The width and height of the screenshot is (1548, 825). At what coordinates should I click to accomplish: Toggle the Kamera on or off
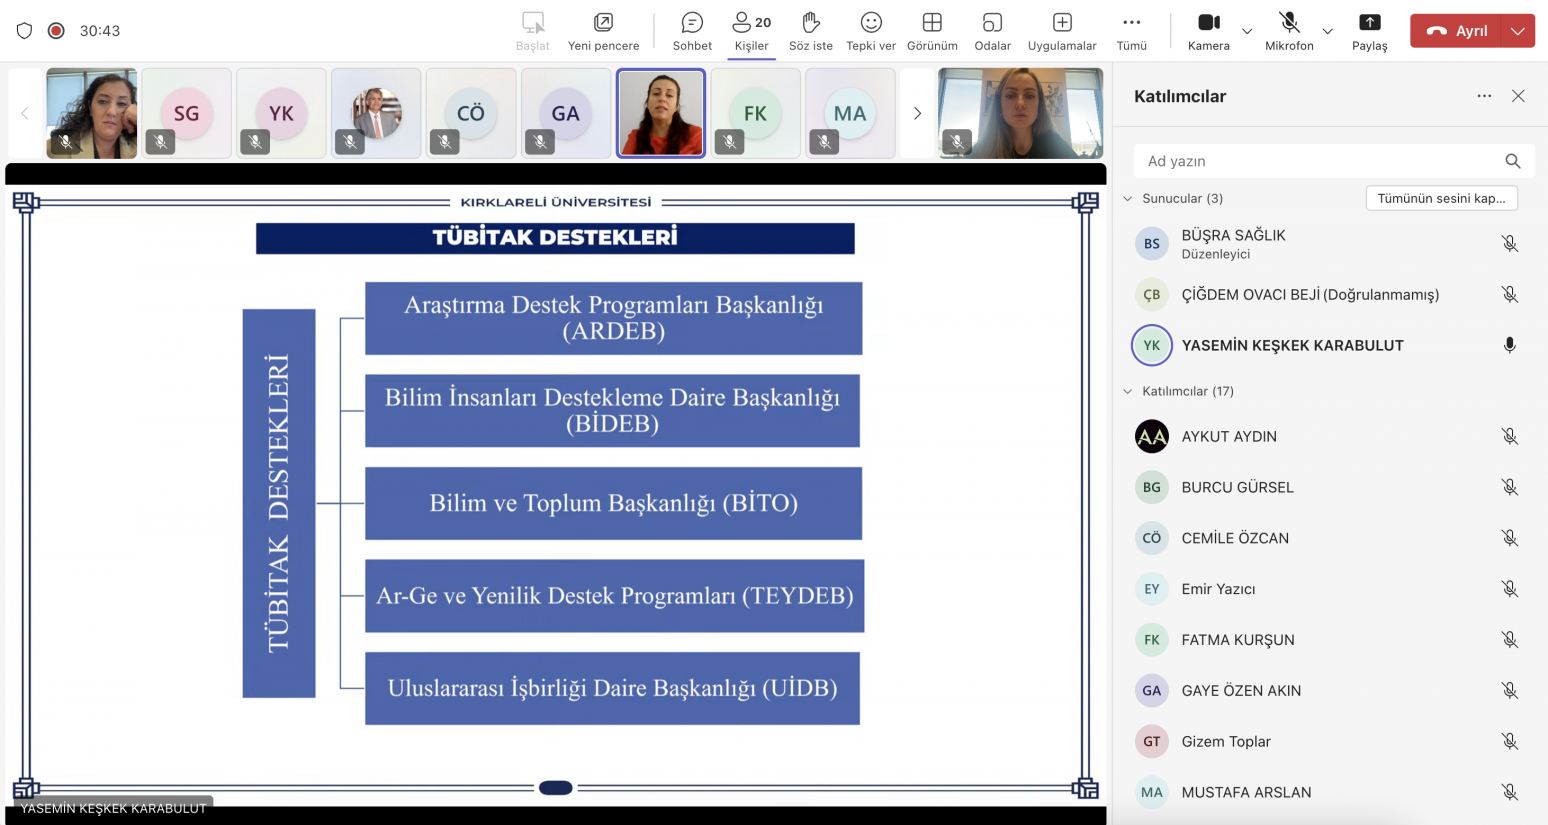1208,31
